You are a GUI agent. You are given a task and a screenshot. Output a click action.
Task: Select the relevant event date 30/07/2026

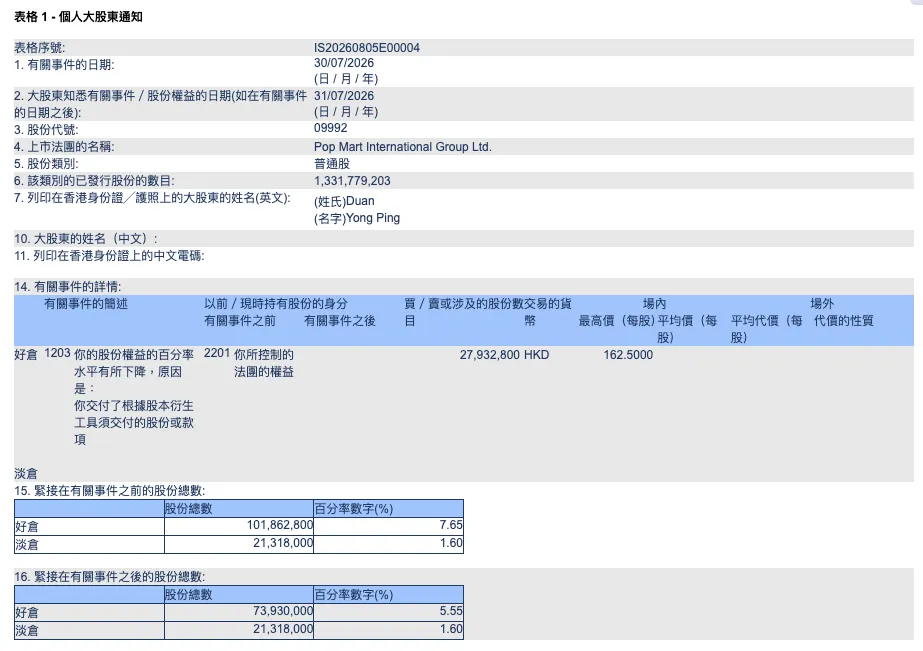coord(344,63)
